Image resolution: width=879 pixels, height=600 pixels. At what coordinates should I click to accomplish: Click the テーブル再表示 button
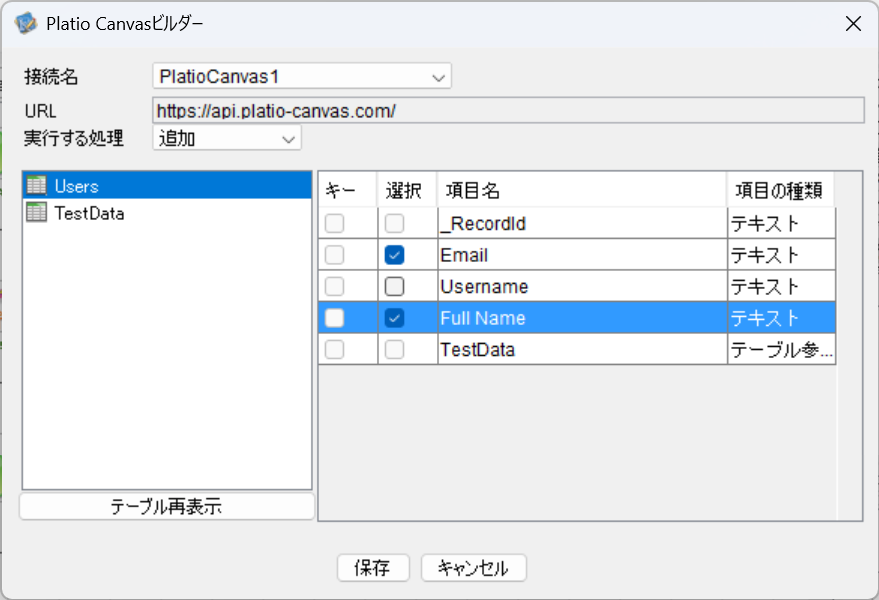(166, 507)
